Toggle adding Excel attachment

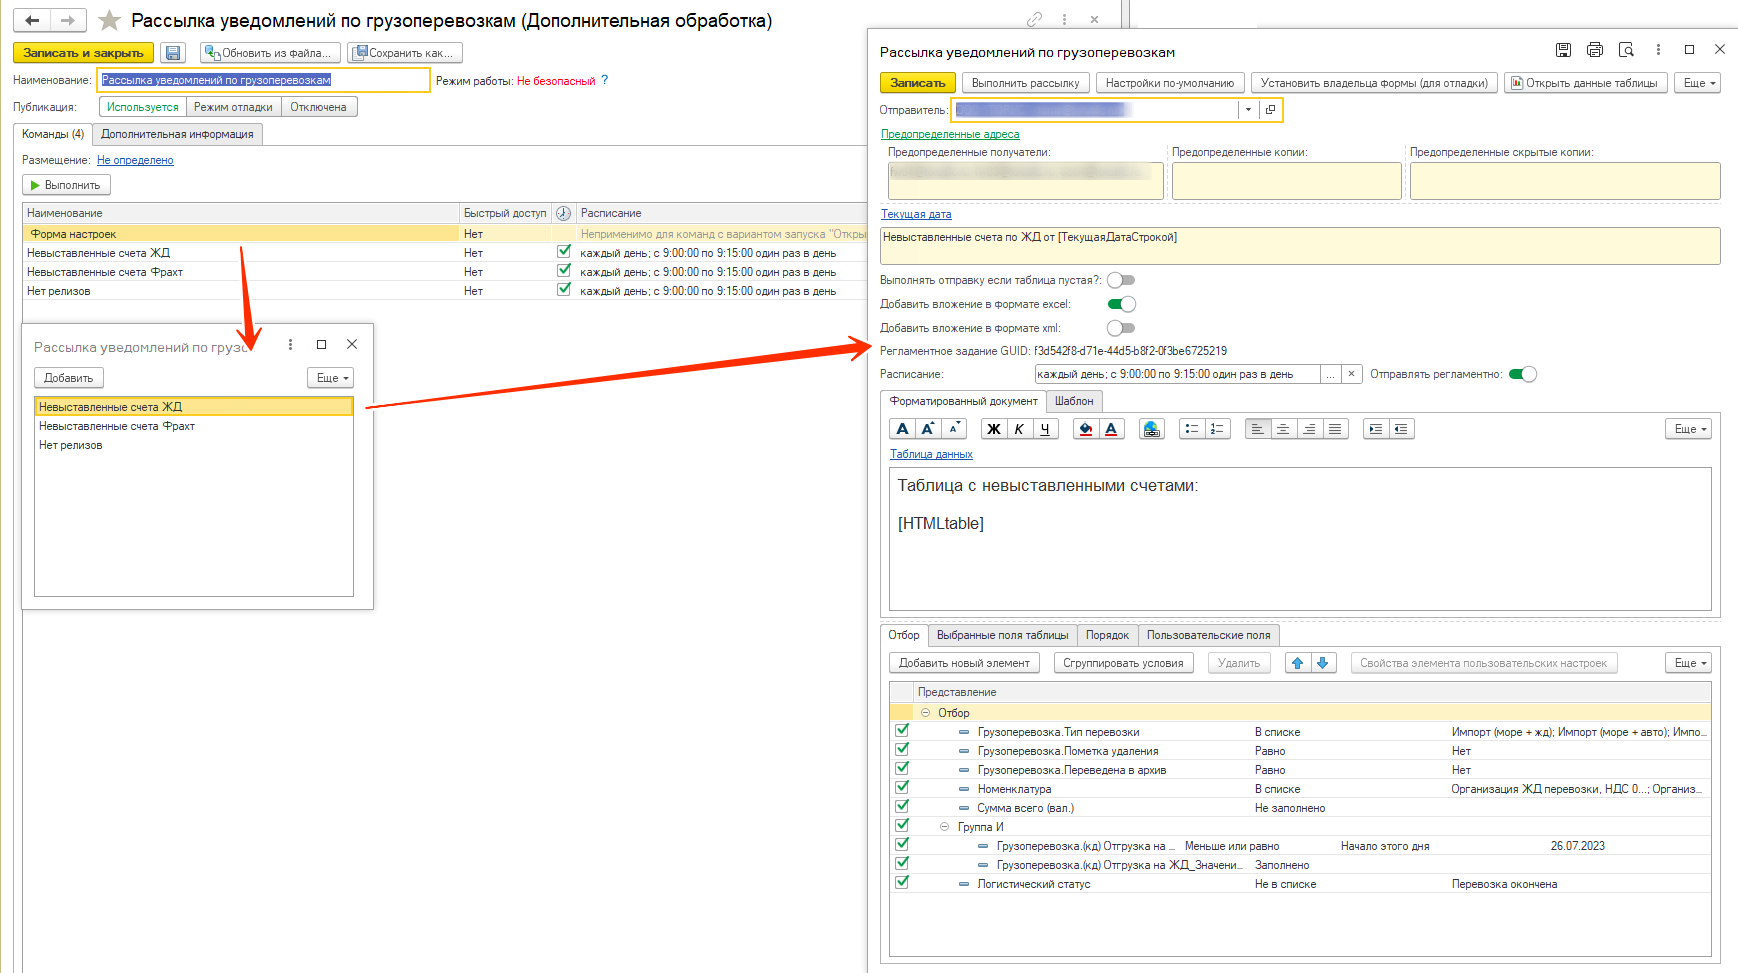pos(1121,304)
